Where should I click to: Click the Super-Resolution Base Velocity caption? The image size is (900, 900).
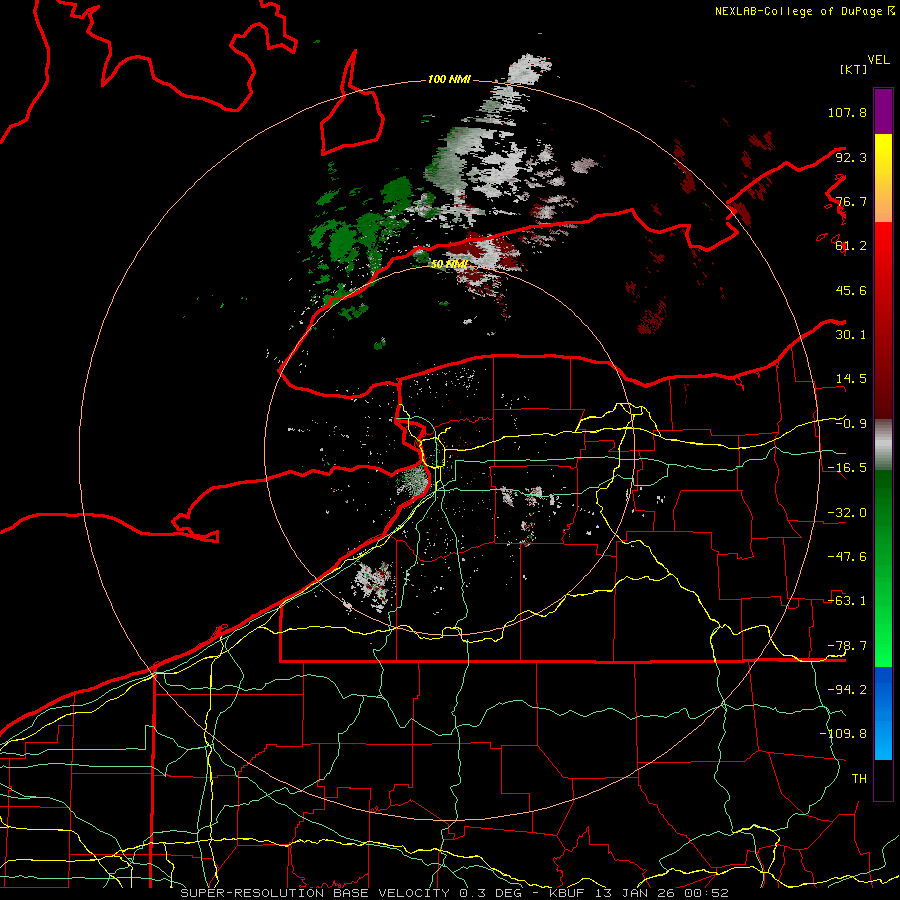[455, 893]
